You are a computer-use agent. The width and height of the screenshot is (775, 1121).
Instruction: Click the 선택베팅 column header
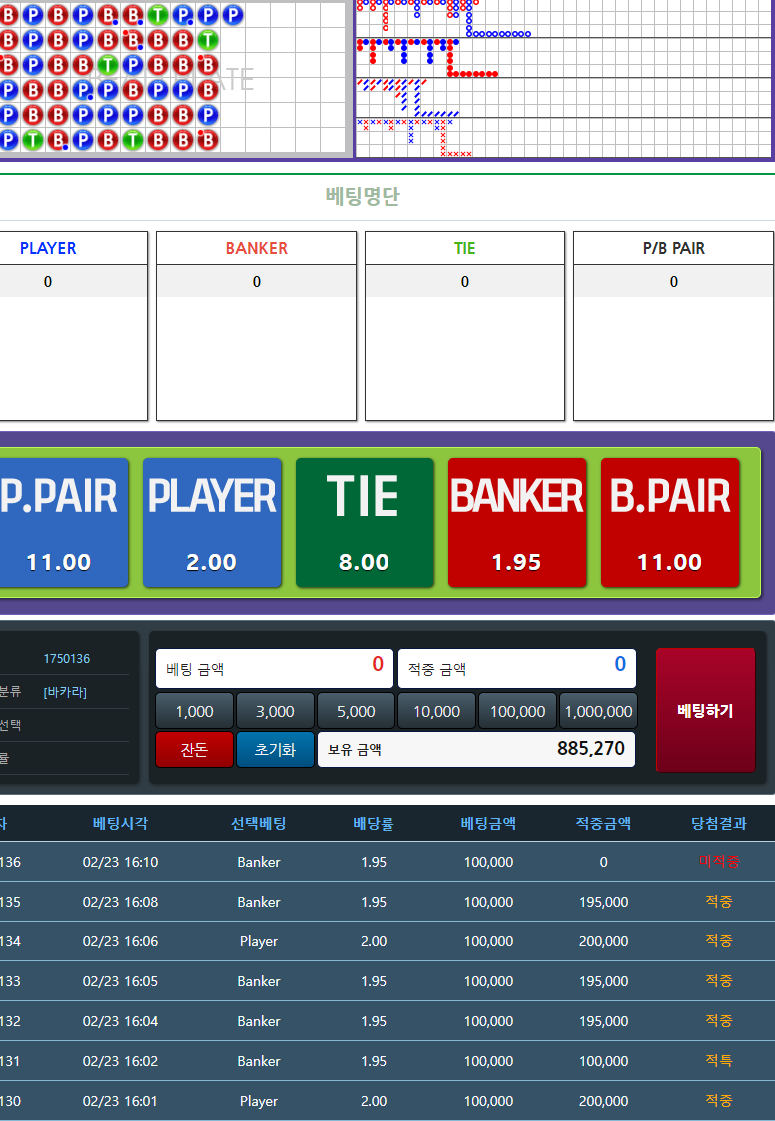(x=259, y=823)
